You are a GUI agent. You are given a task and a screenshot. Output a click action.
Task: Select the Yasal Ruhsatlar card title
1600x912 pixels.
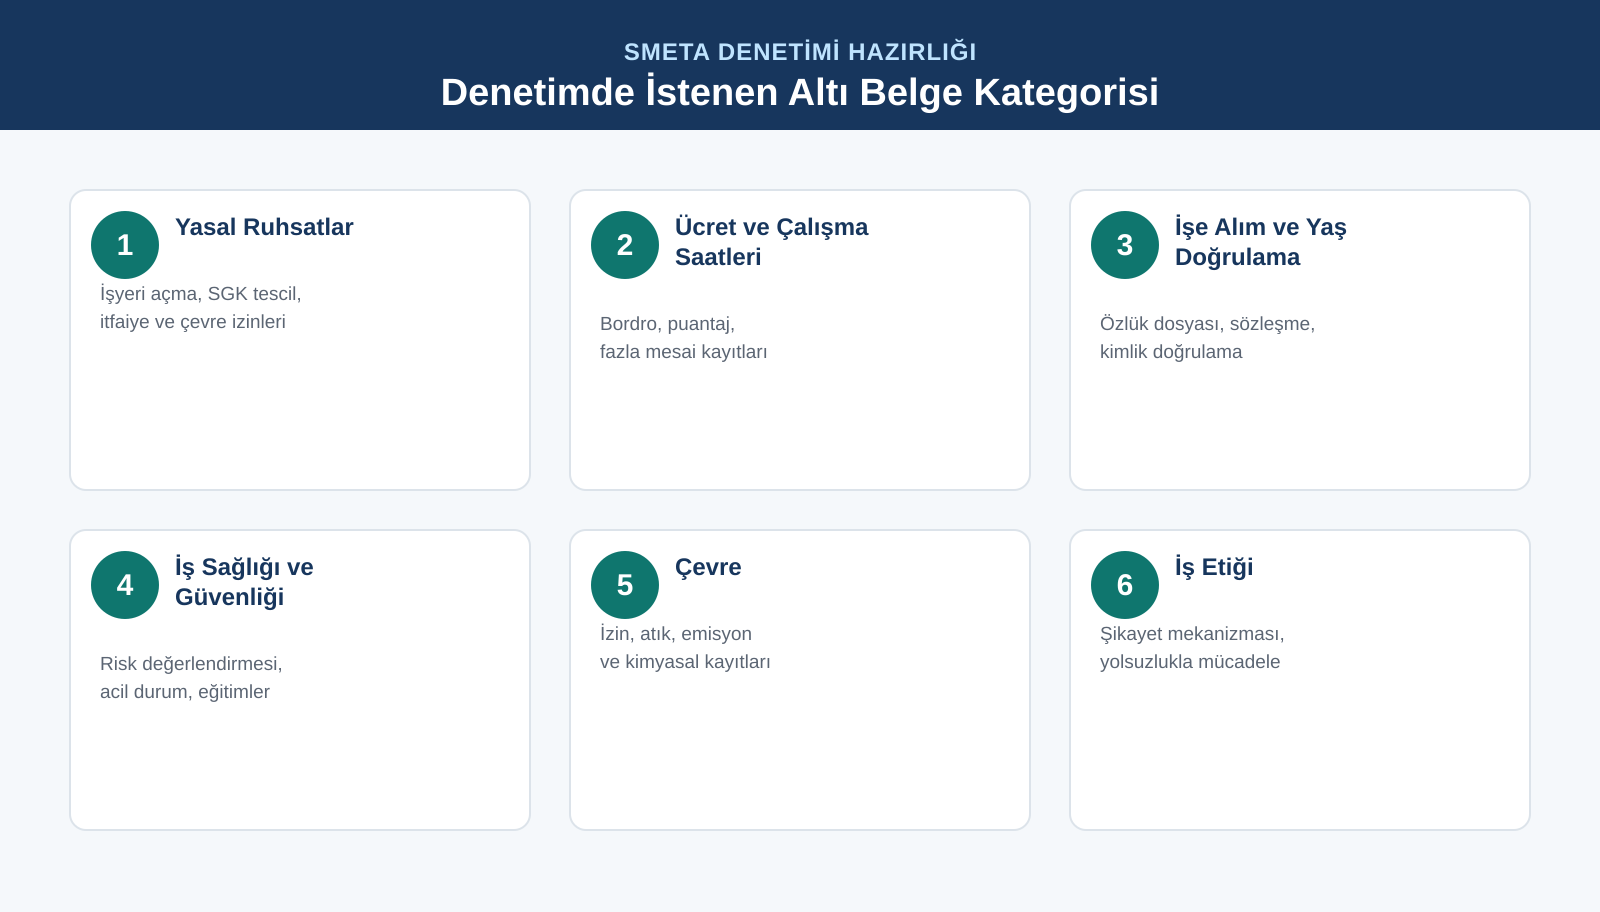tap(264, 227)
